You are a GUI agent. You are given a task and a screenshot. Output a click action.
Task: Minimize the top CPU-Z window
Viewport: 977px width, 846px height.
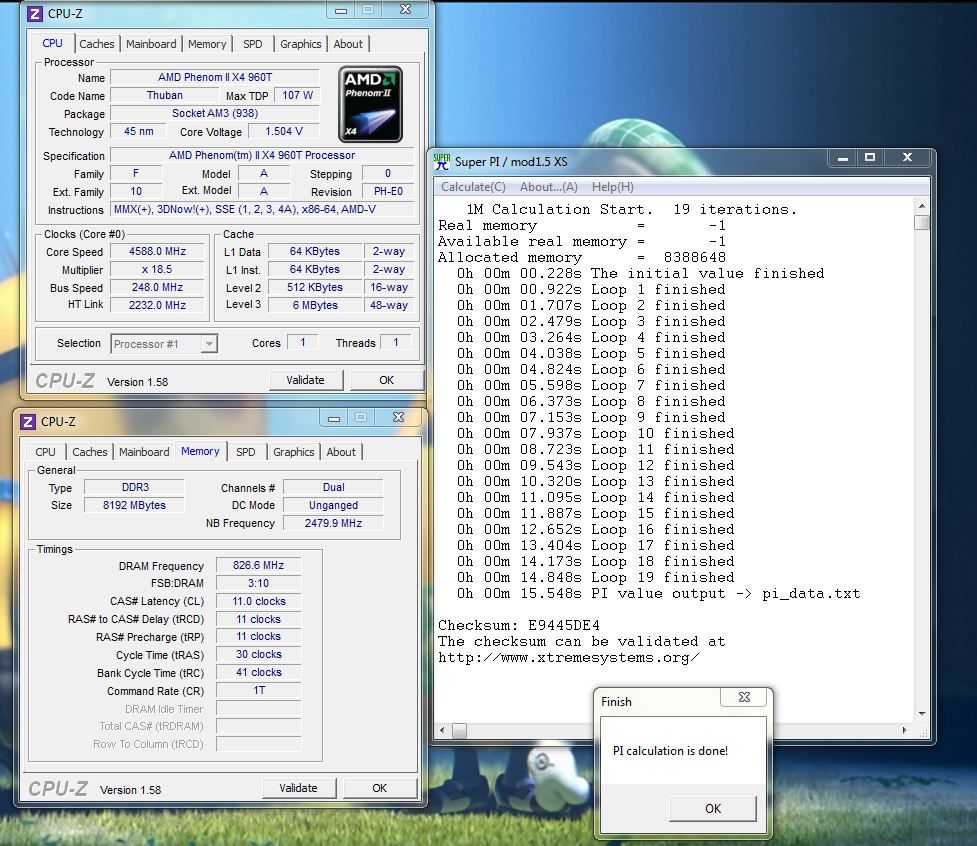coord(341,10)
